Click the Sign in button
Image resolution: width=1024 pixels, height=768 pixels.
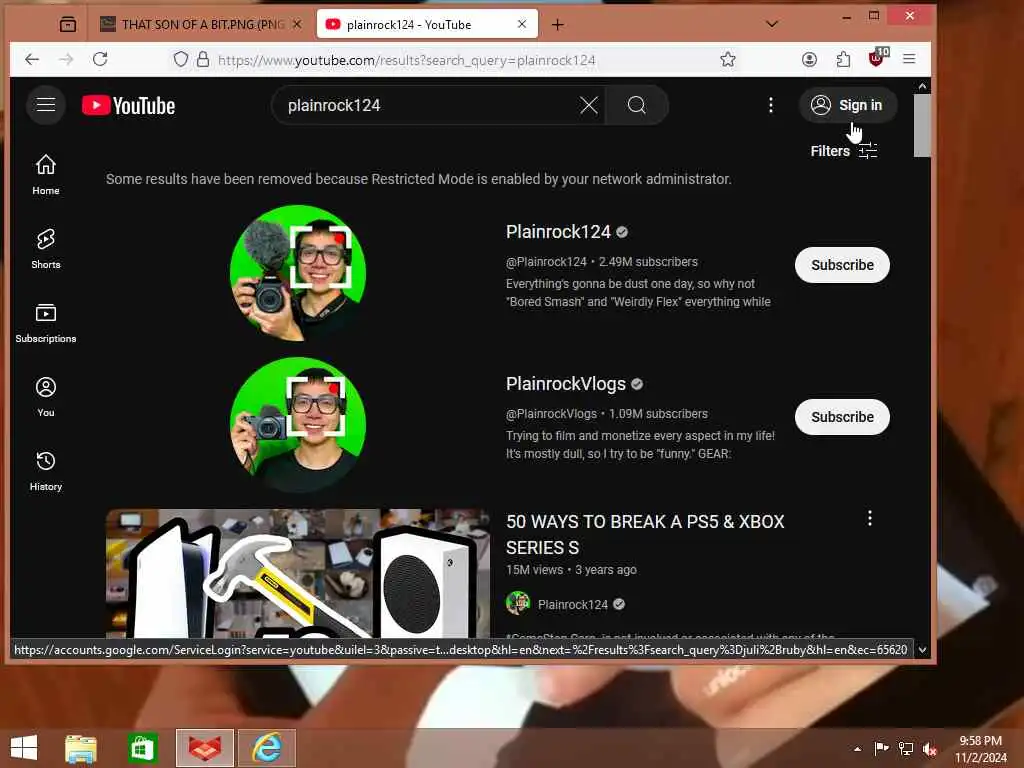(847, 105)
